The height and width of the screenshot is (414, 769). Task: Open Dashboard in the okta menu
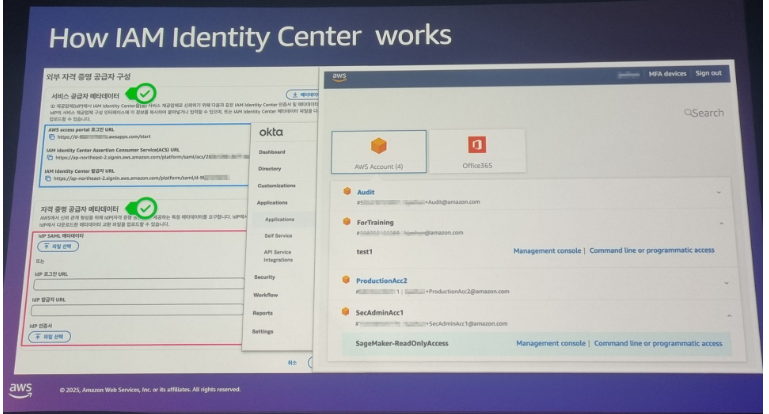point(272,152)
